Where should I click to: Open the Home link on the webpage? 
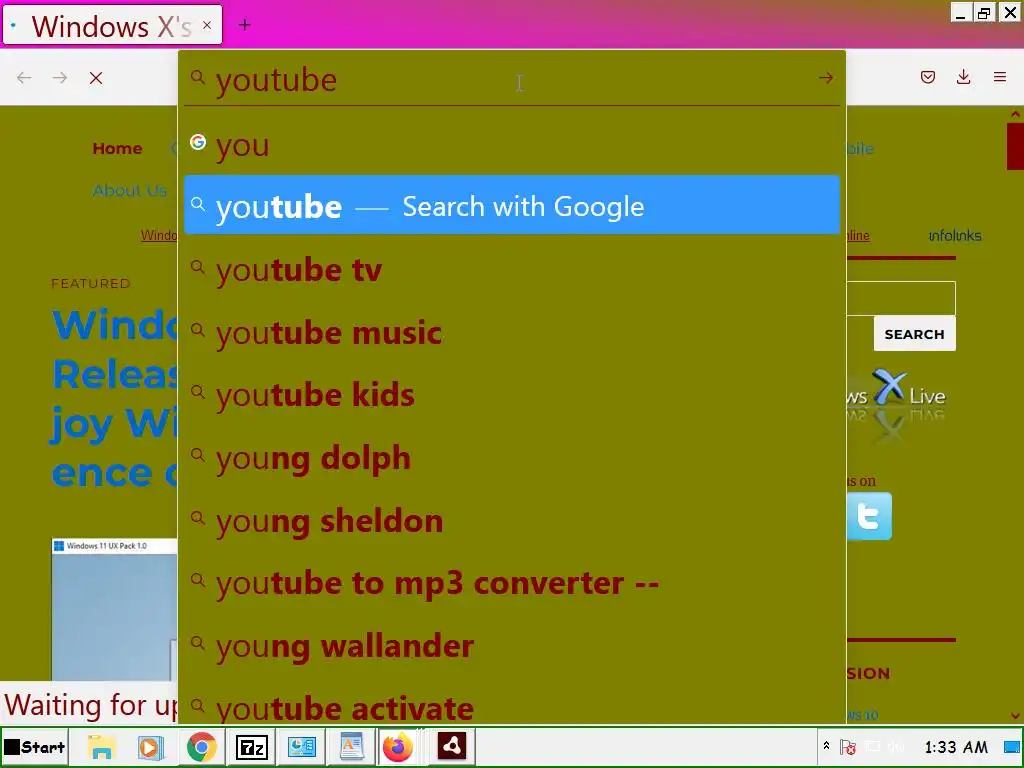click(x=118, y=148)
